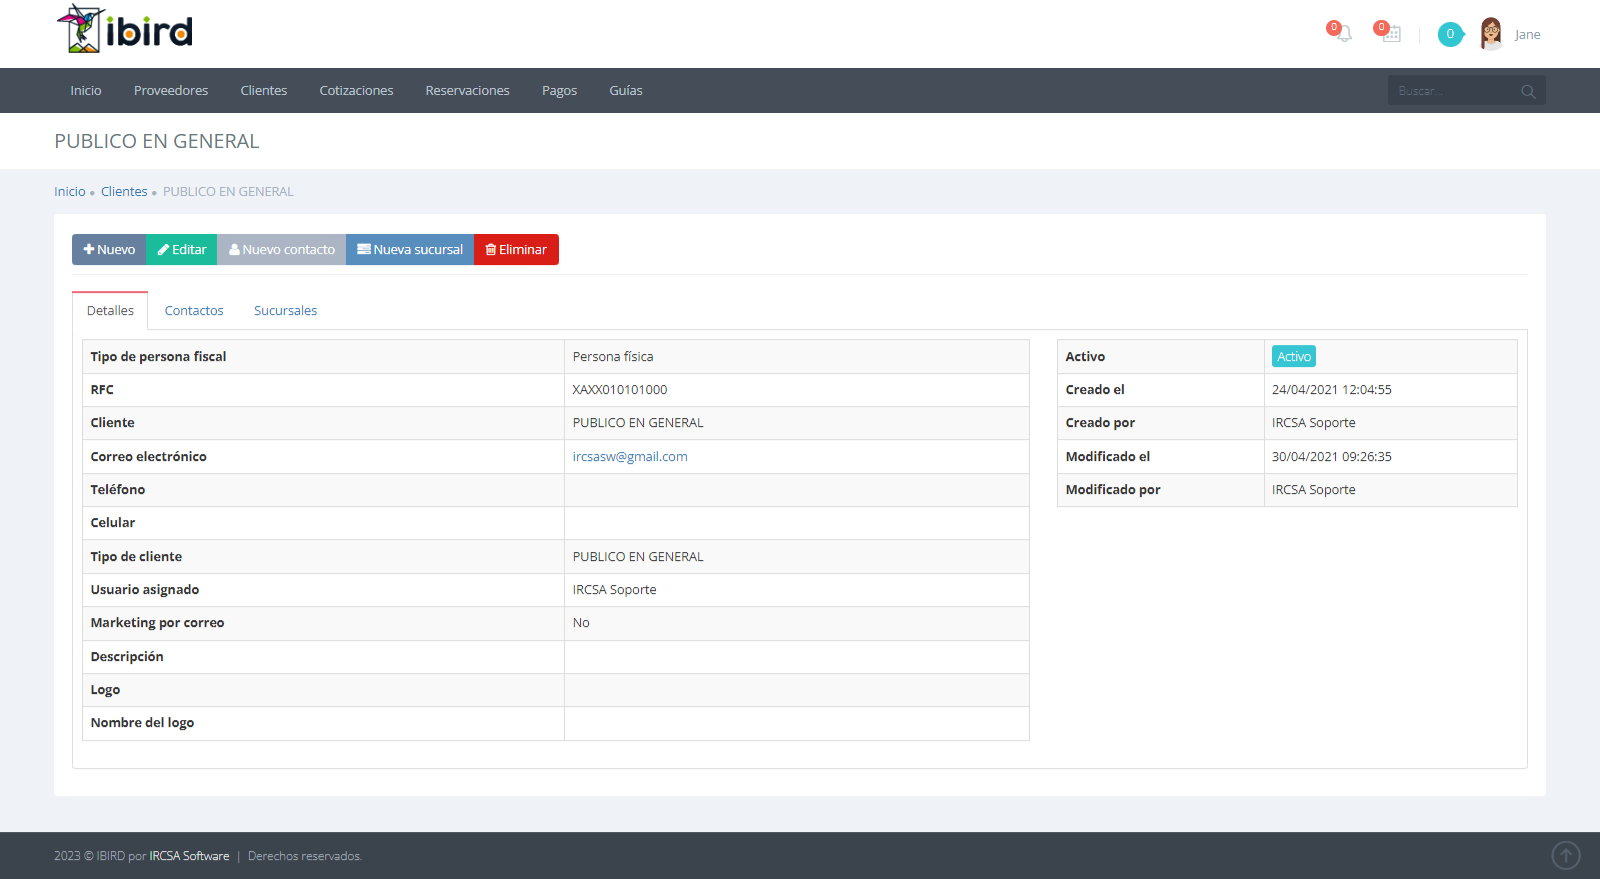Screen dimensions: 1600x879
Task: Click the teal counter badge
Action: (1450, 34)
